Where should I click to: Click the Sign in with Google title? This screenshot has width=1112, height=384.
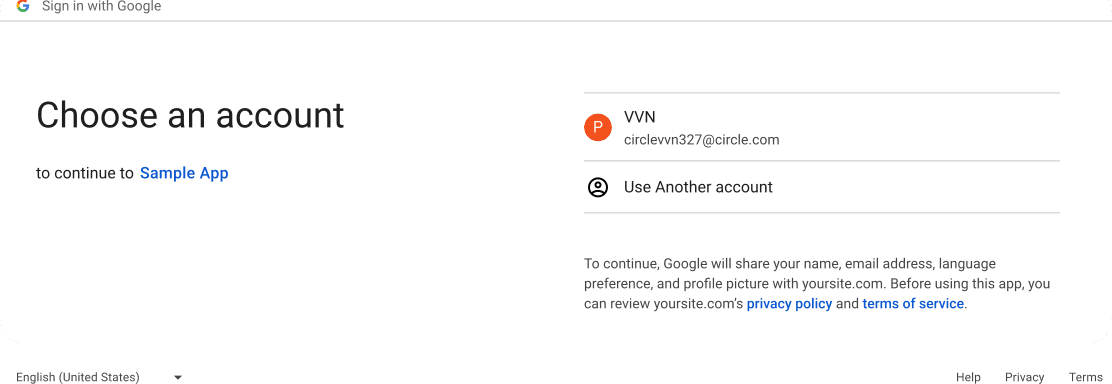[x=101, y=6]
